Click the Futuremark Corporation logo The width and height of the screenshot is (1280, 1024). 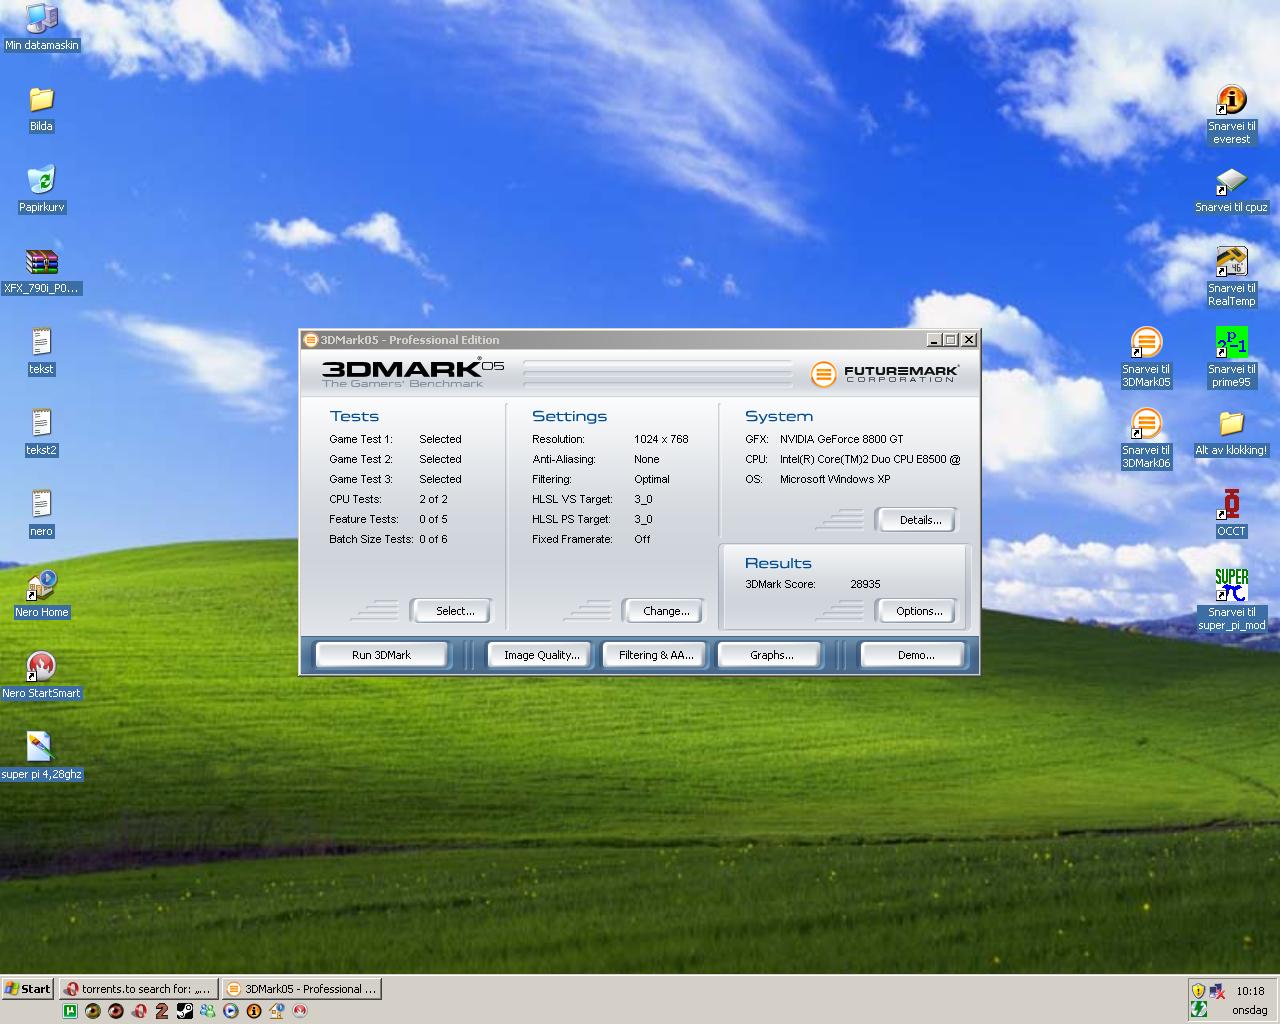point(885,373)
